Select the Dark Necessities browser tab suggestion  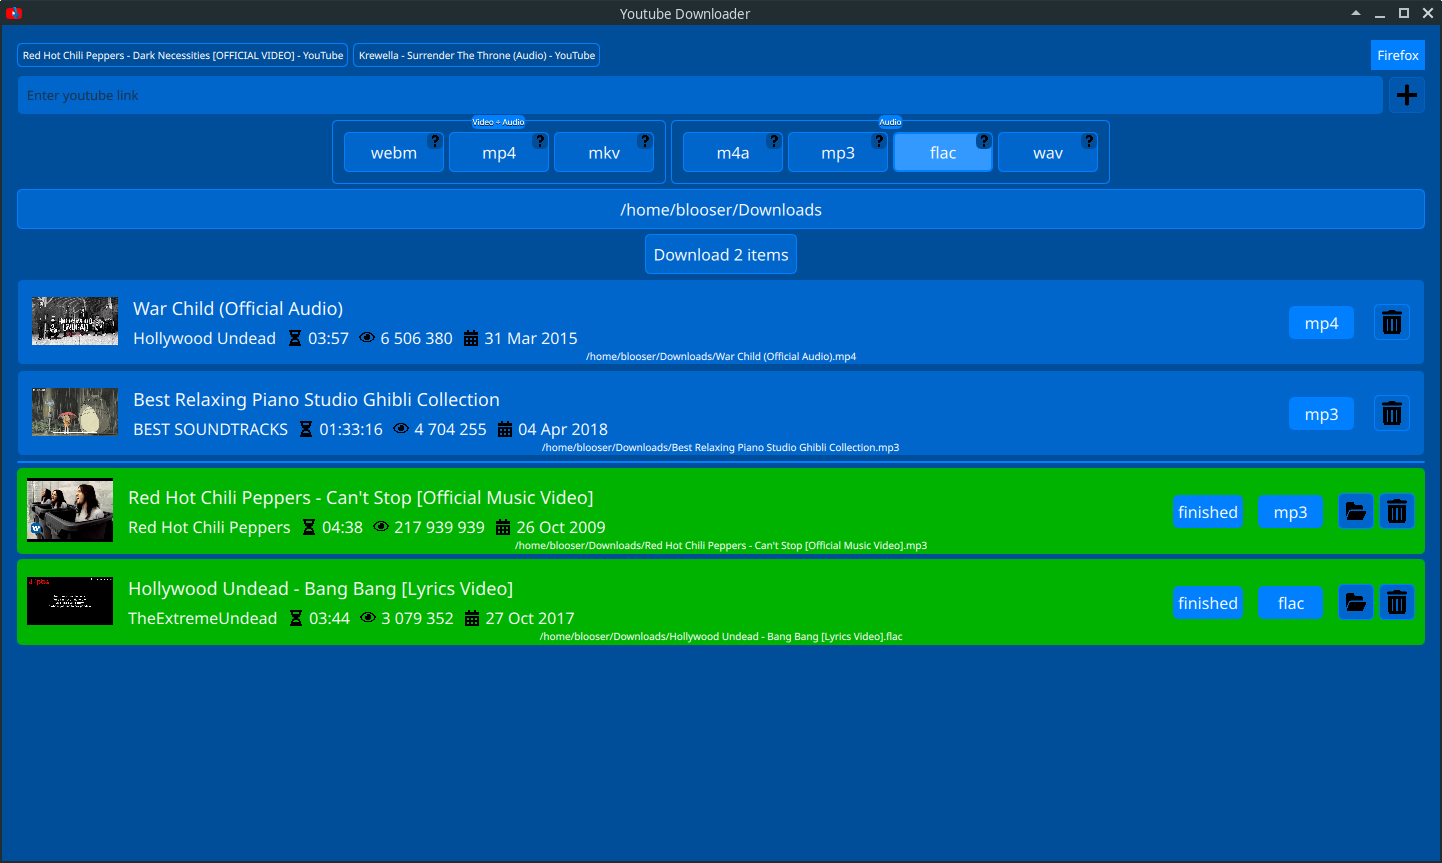click(x=183, y=56)
